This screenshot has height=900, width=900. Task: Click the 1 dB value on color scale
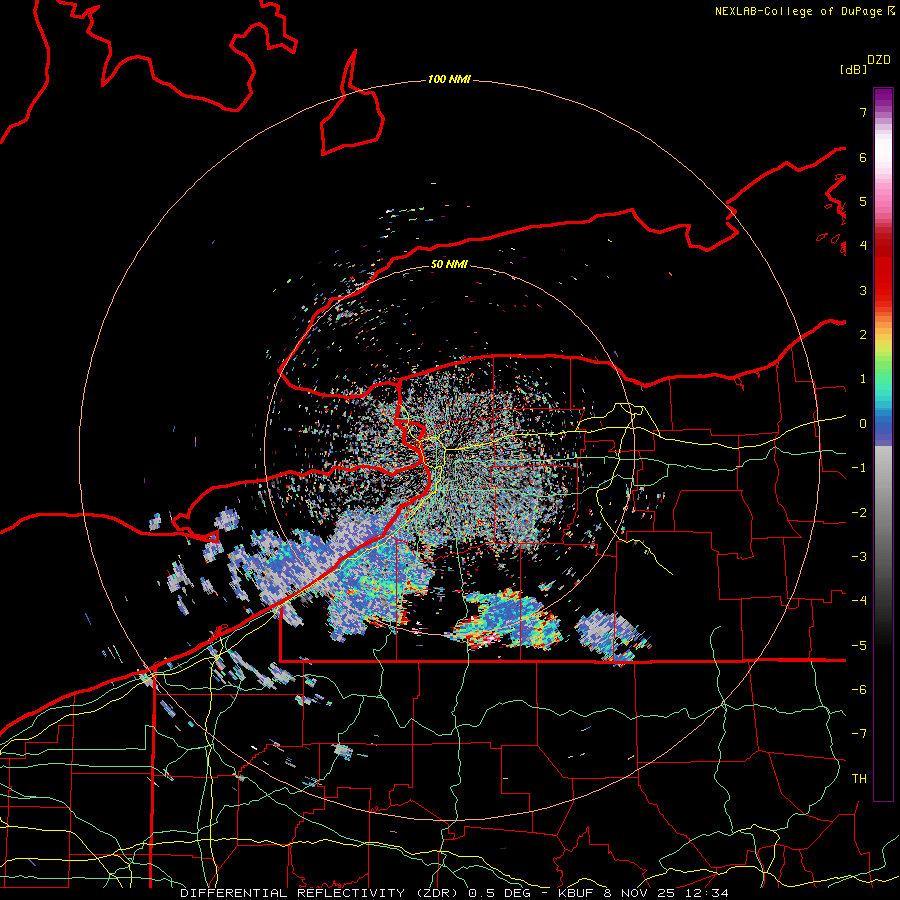[863, 379]
